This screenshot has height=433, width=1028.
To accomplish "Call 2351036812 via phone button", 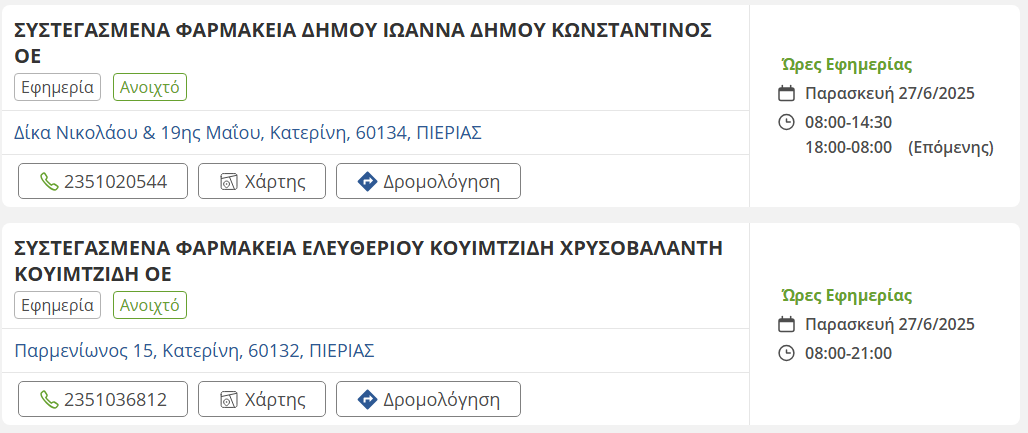I will (x=103, y=400).
